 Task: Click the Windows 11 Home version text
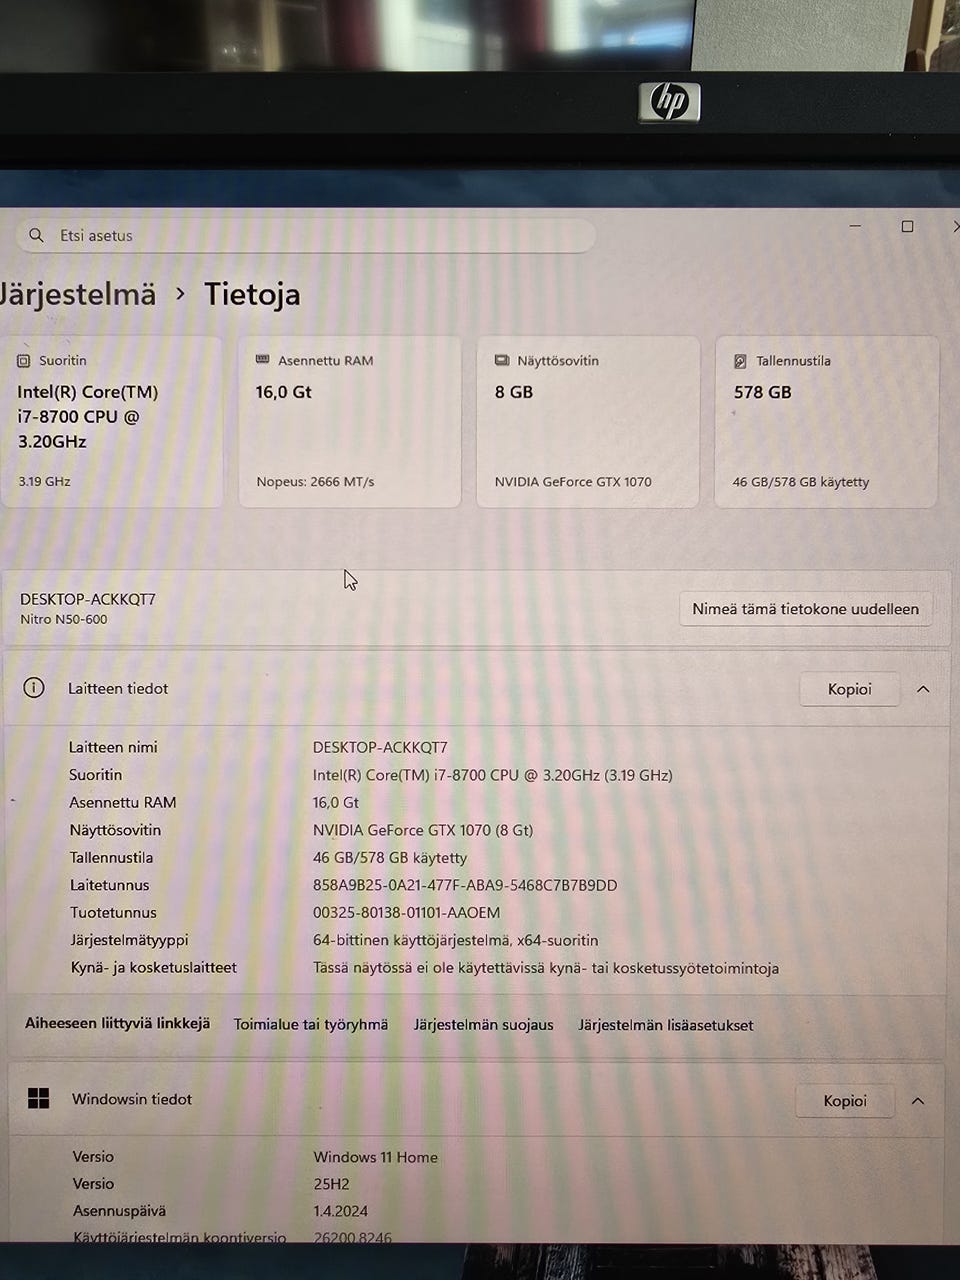375,1157
